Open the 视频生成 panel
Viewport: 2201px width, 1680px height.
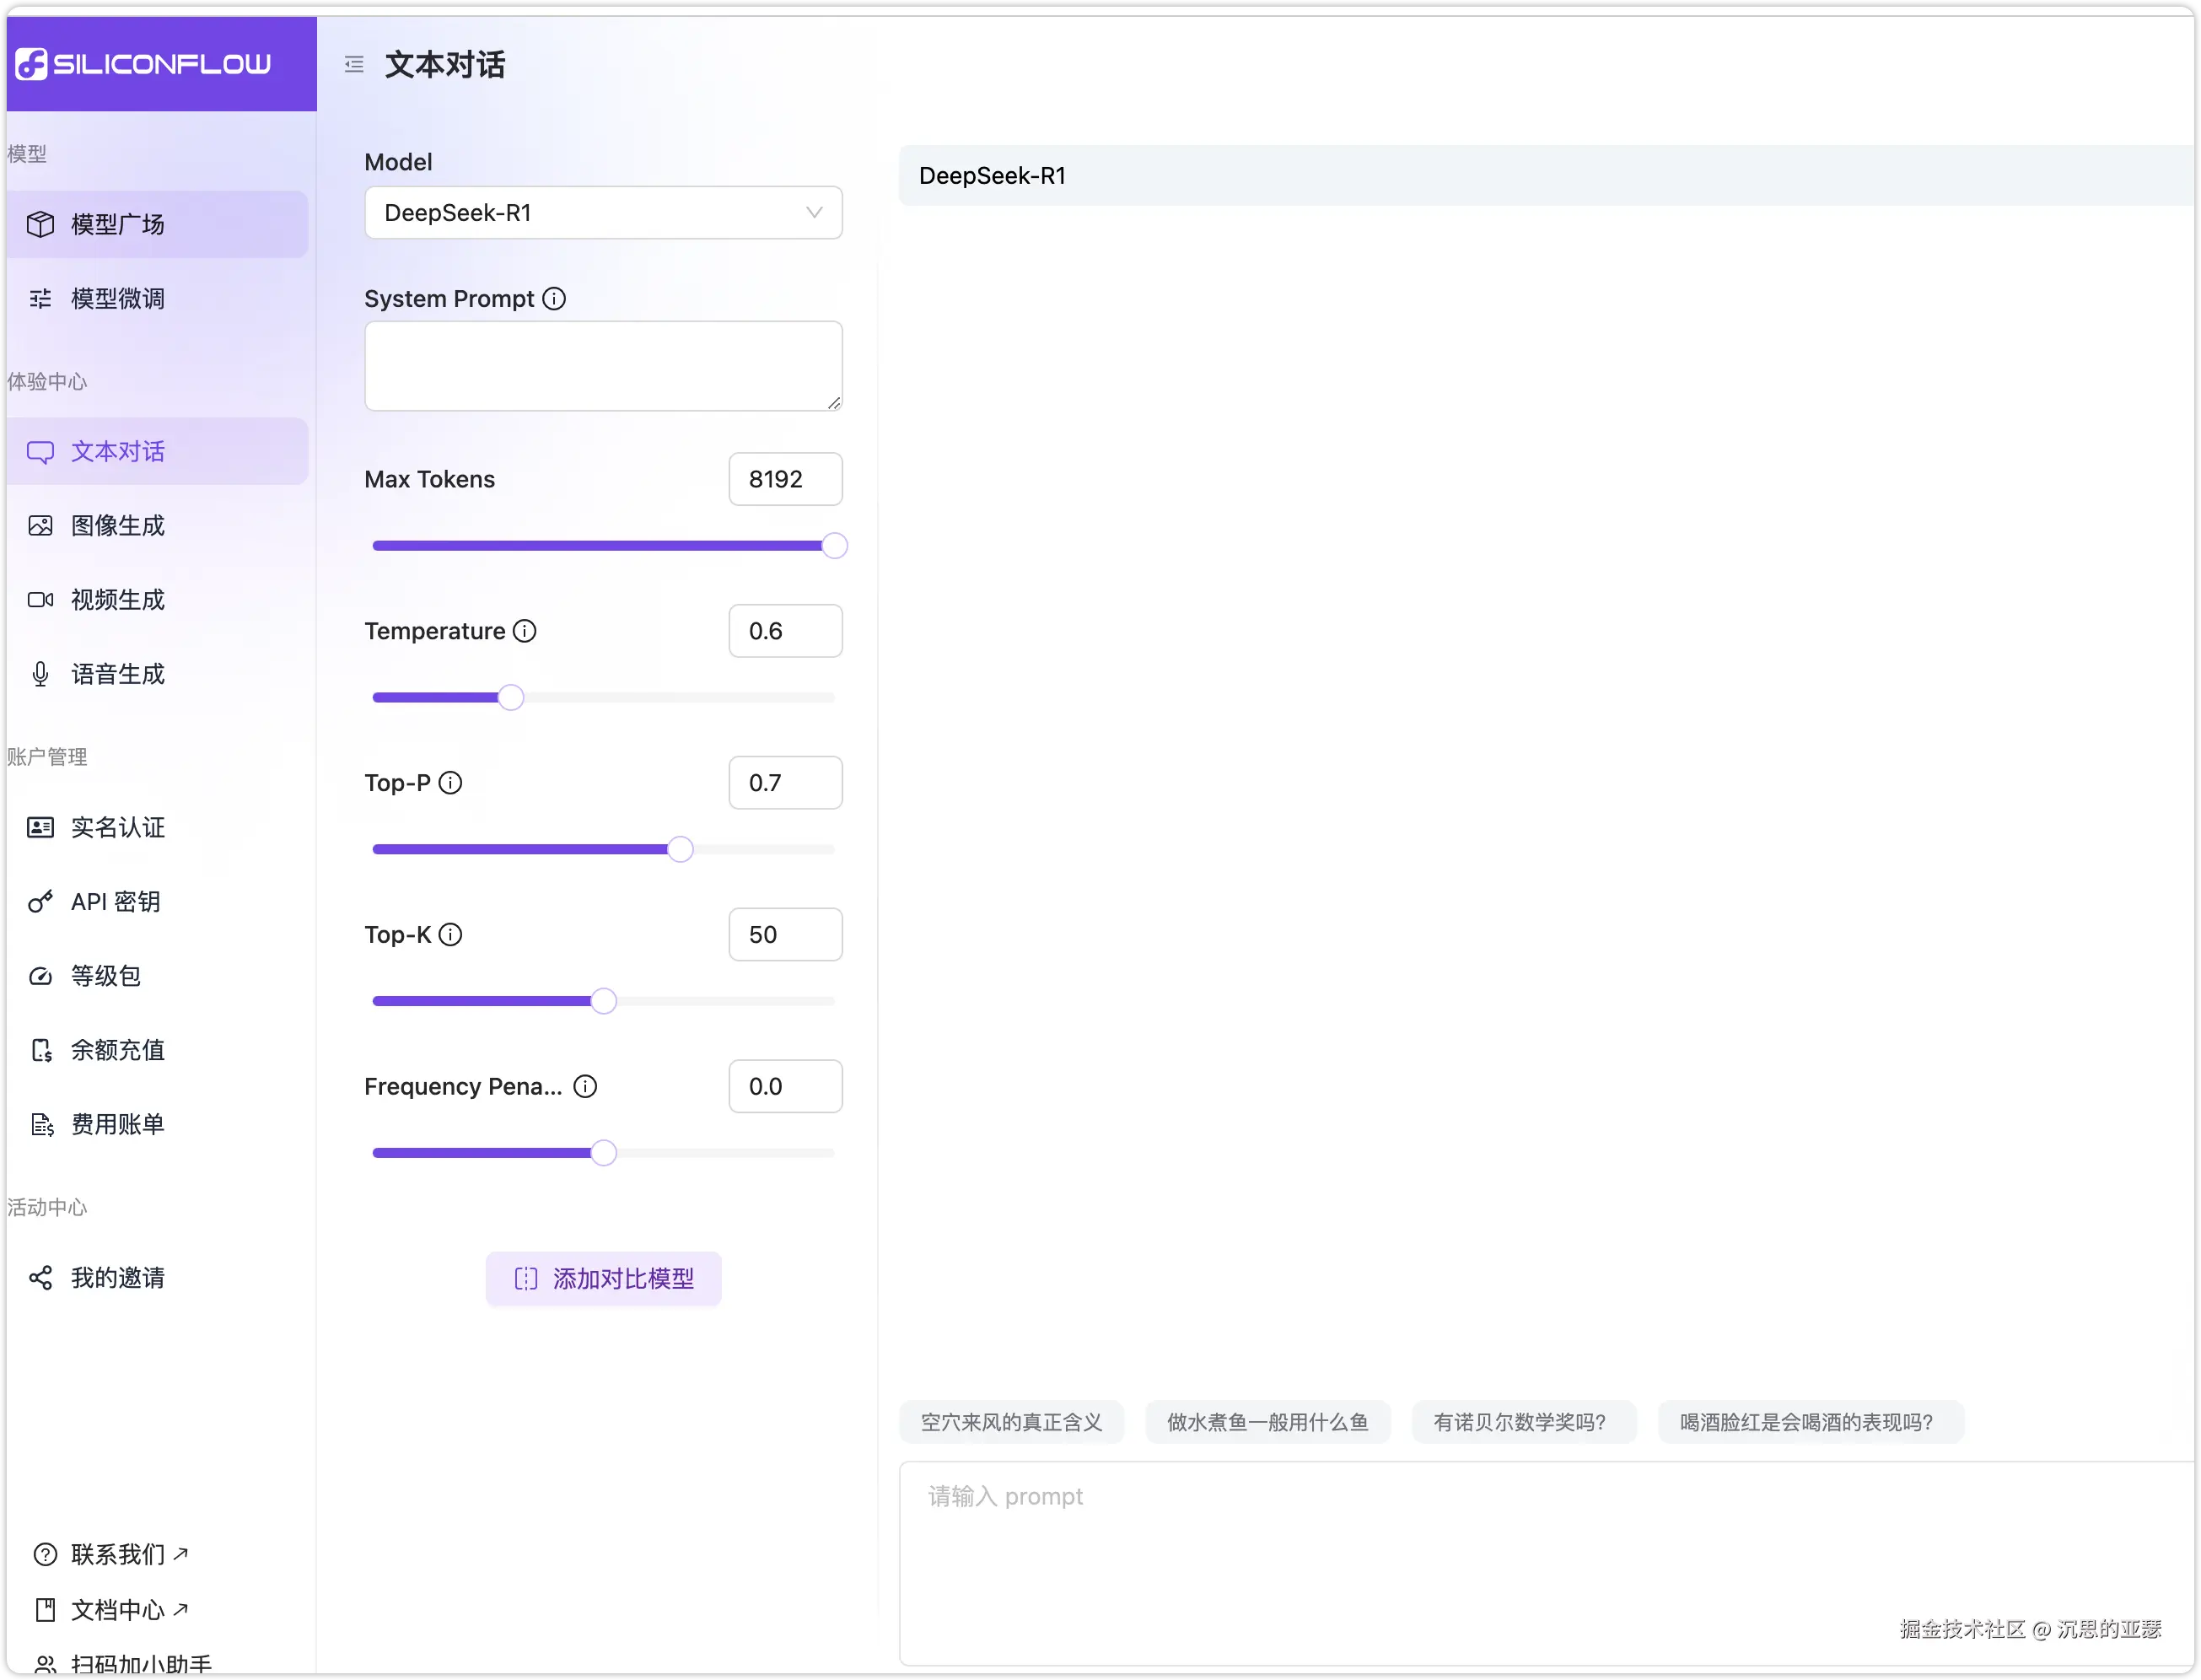(x=117, y=599)
